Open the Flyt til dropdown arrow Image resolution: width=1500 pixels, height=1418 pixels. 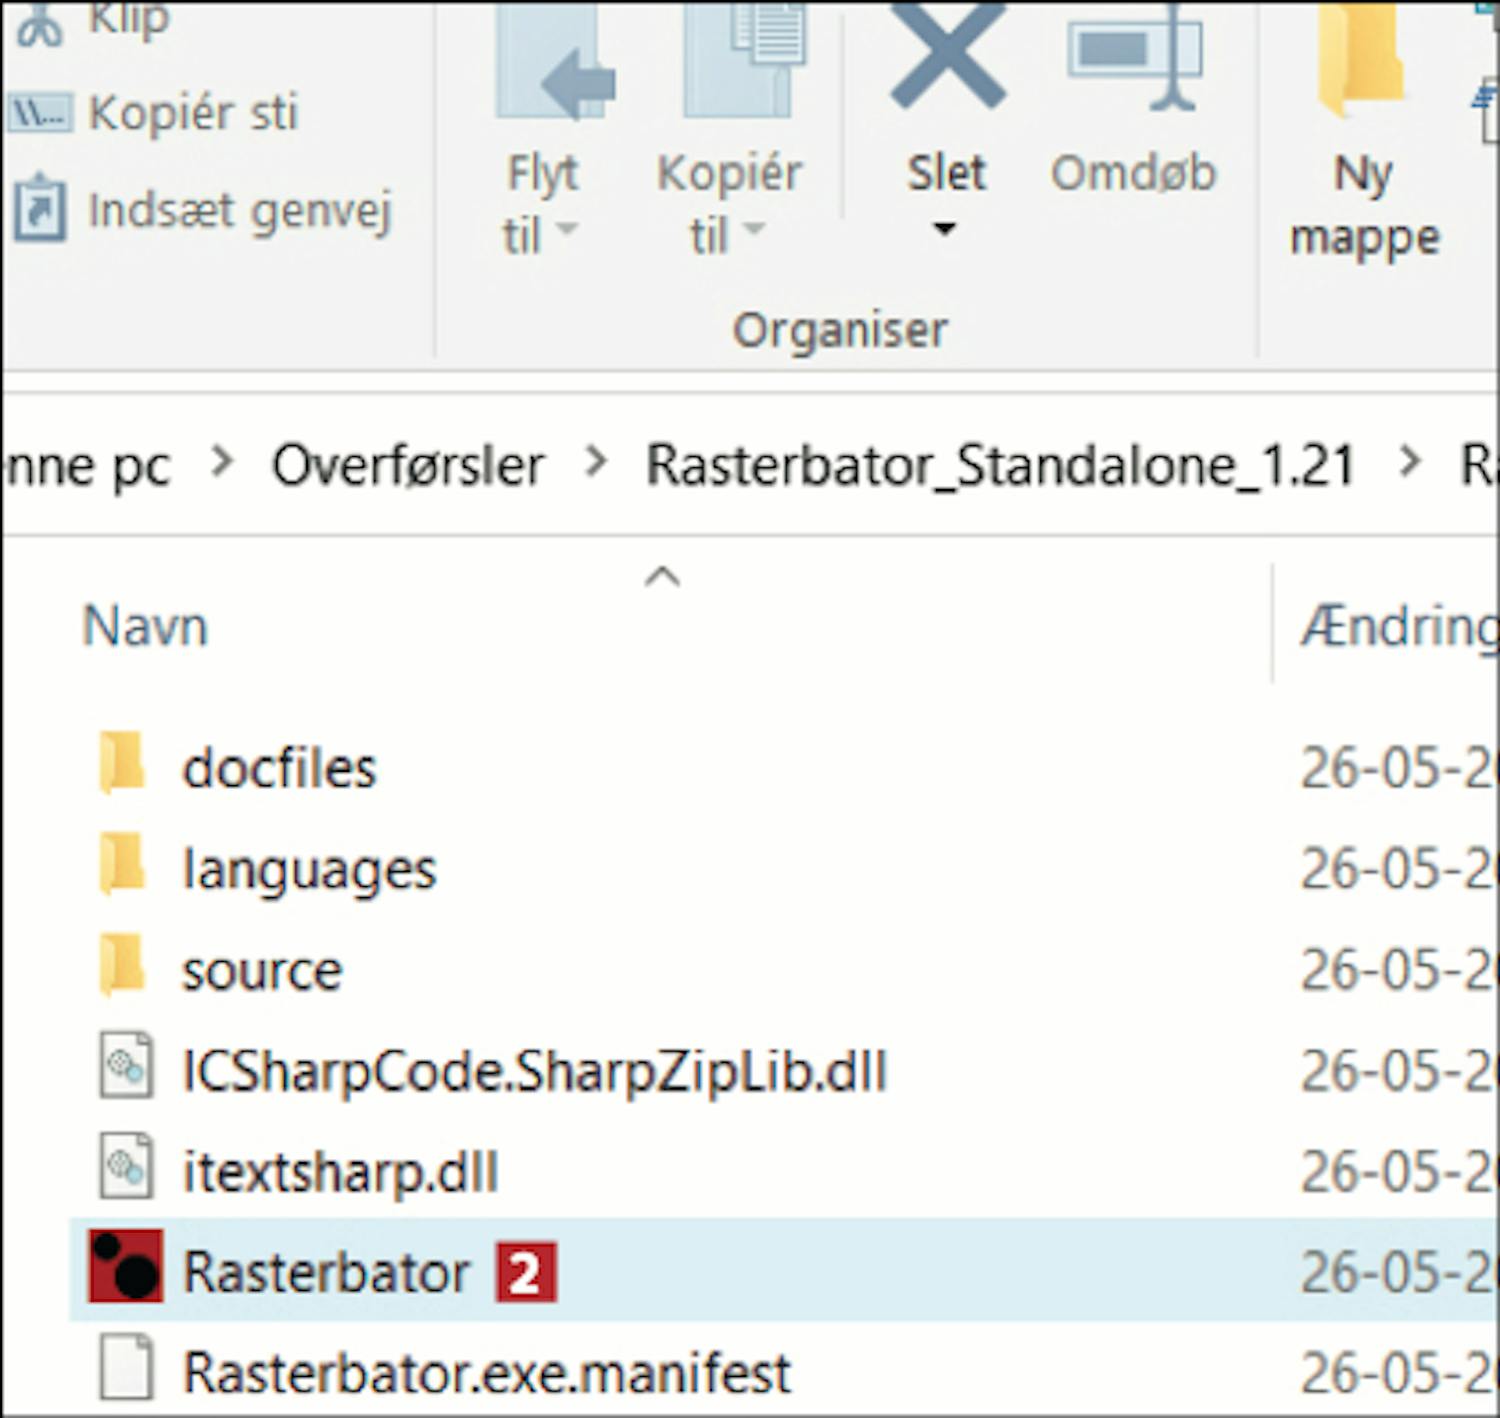[x=567, y=230]
